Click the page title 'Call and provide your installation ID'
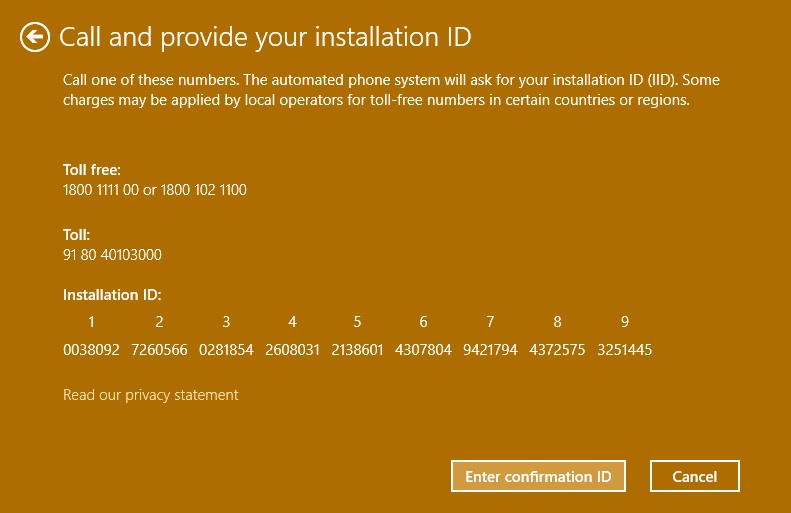Viewport: 791px width, 513px height. click(x=265, y=38)
